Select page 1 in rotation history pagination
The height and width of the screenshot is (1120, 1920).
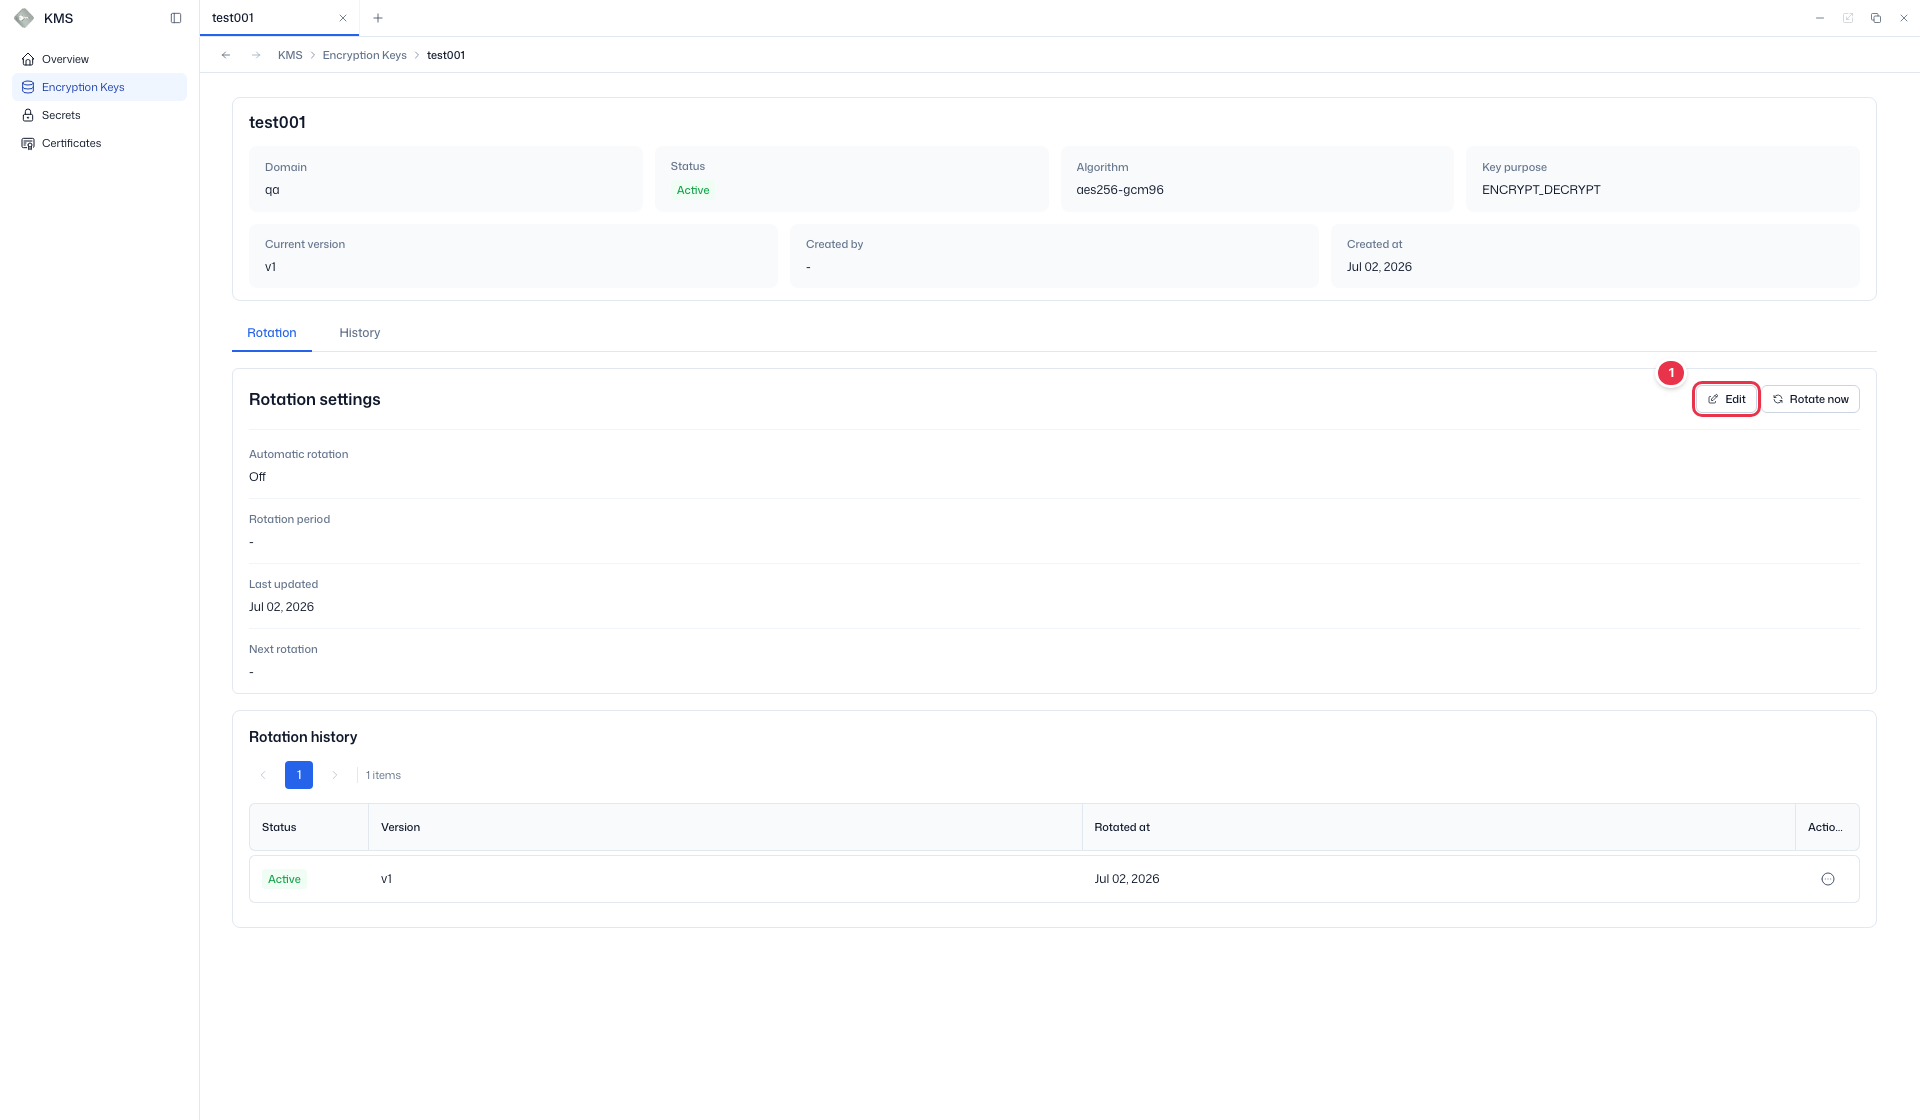299,775
